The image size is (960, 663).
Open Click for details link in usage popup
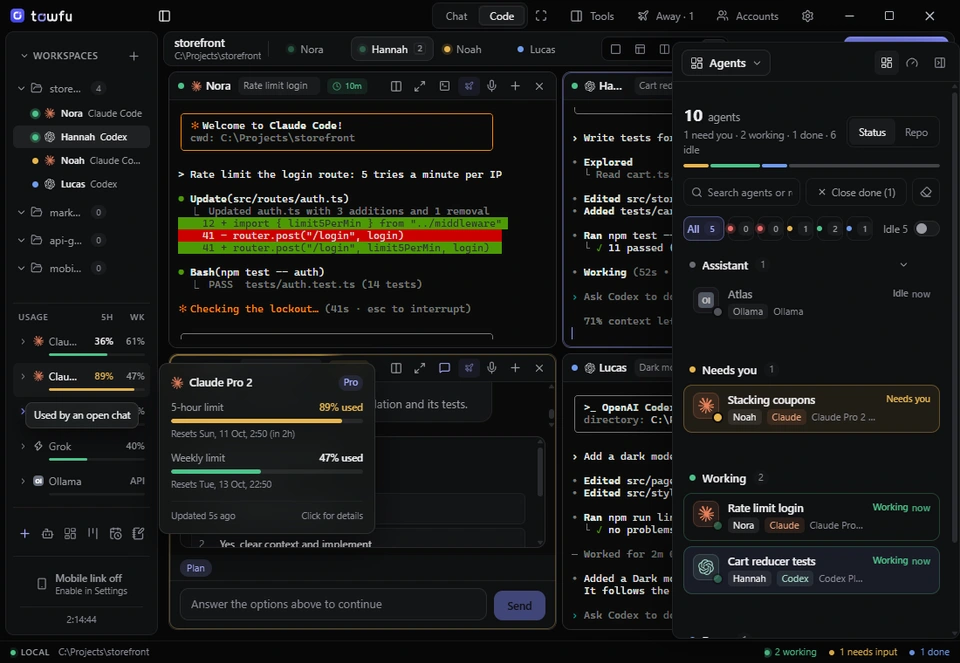click(x=332, y=516)
